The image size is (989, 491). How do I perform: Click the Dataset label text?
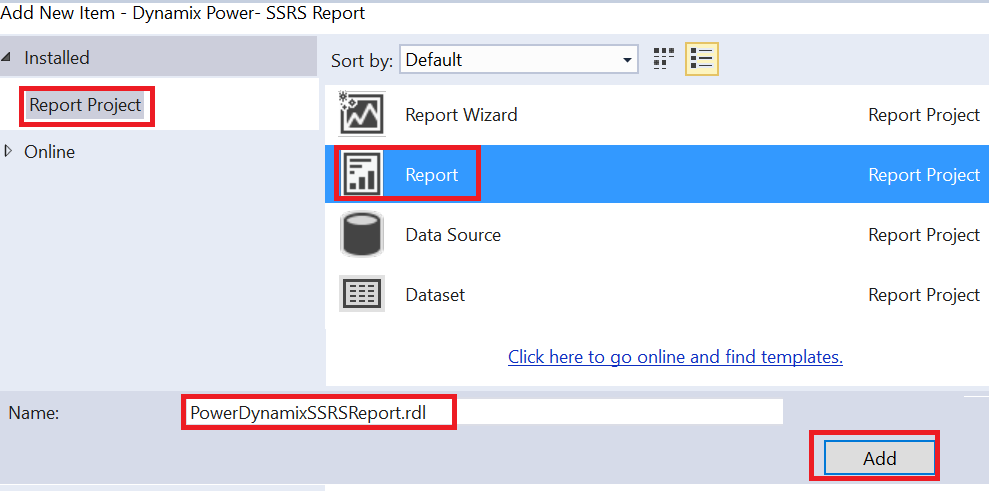(435, 294)
